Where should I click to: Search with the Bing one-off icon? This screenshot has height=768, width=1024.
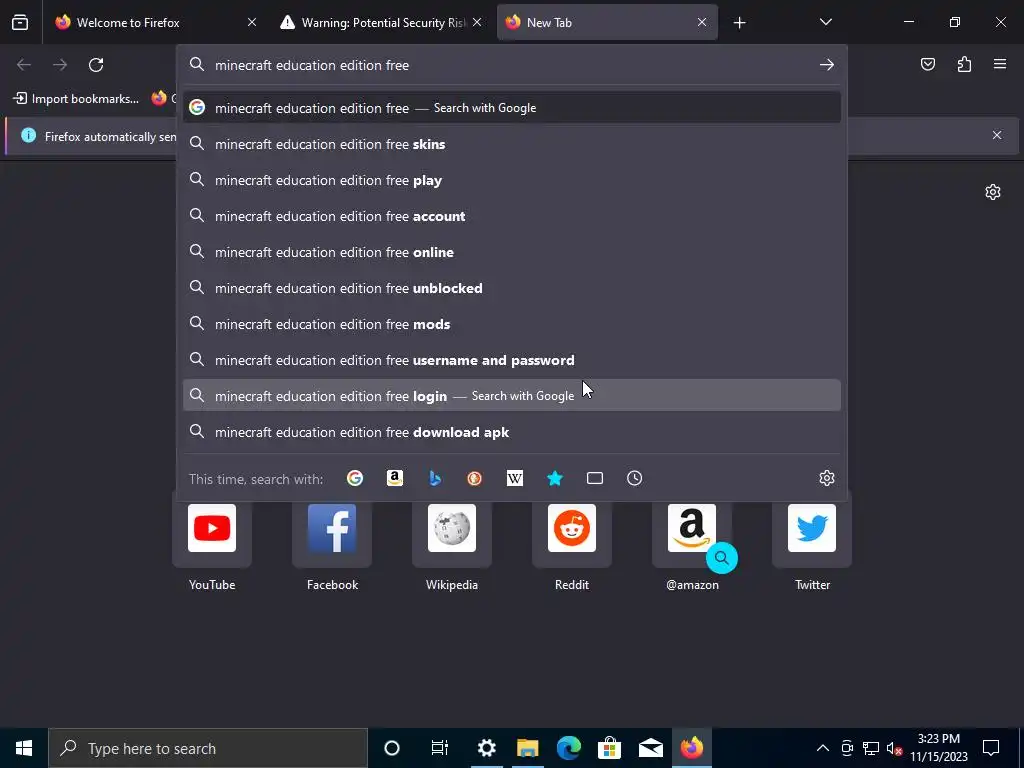pyautogui.click(x=435, y=478)
